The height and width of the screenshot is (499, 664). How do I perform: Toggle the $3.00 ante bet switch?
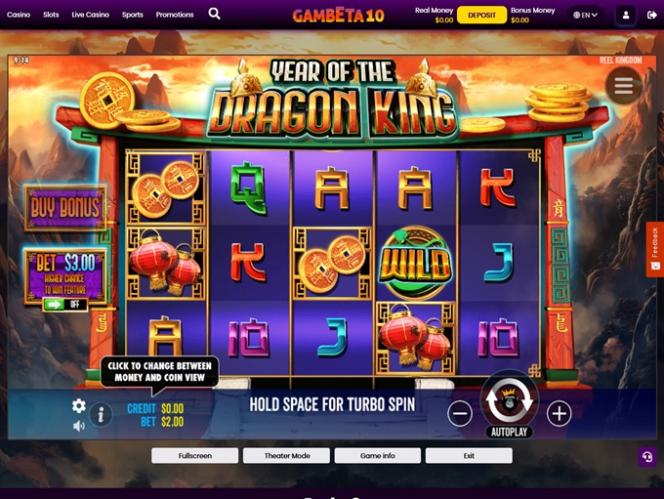pyautogui.click(x=65, y=304)
